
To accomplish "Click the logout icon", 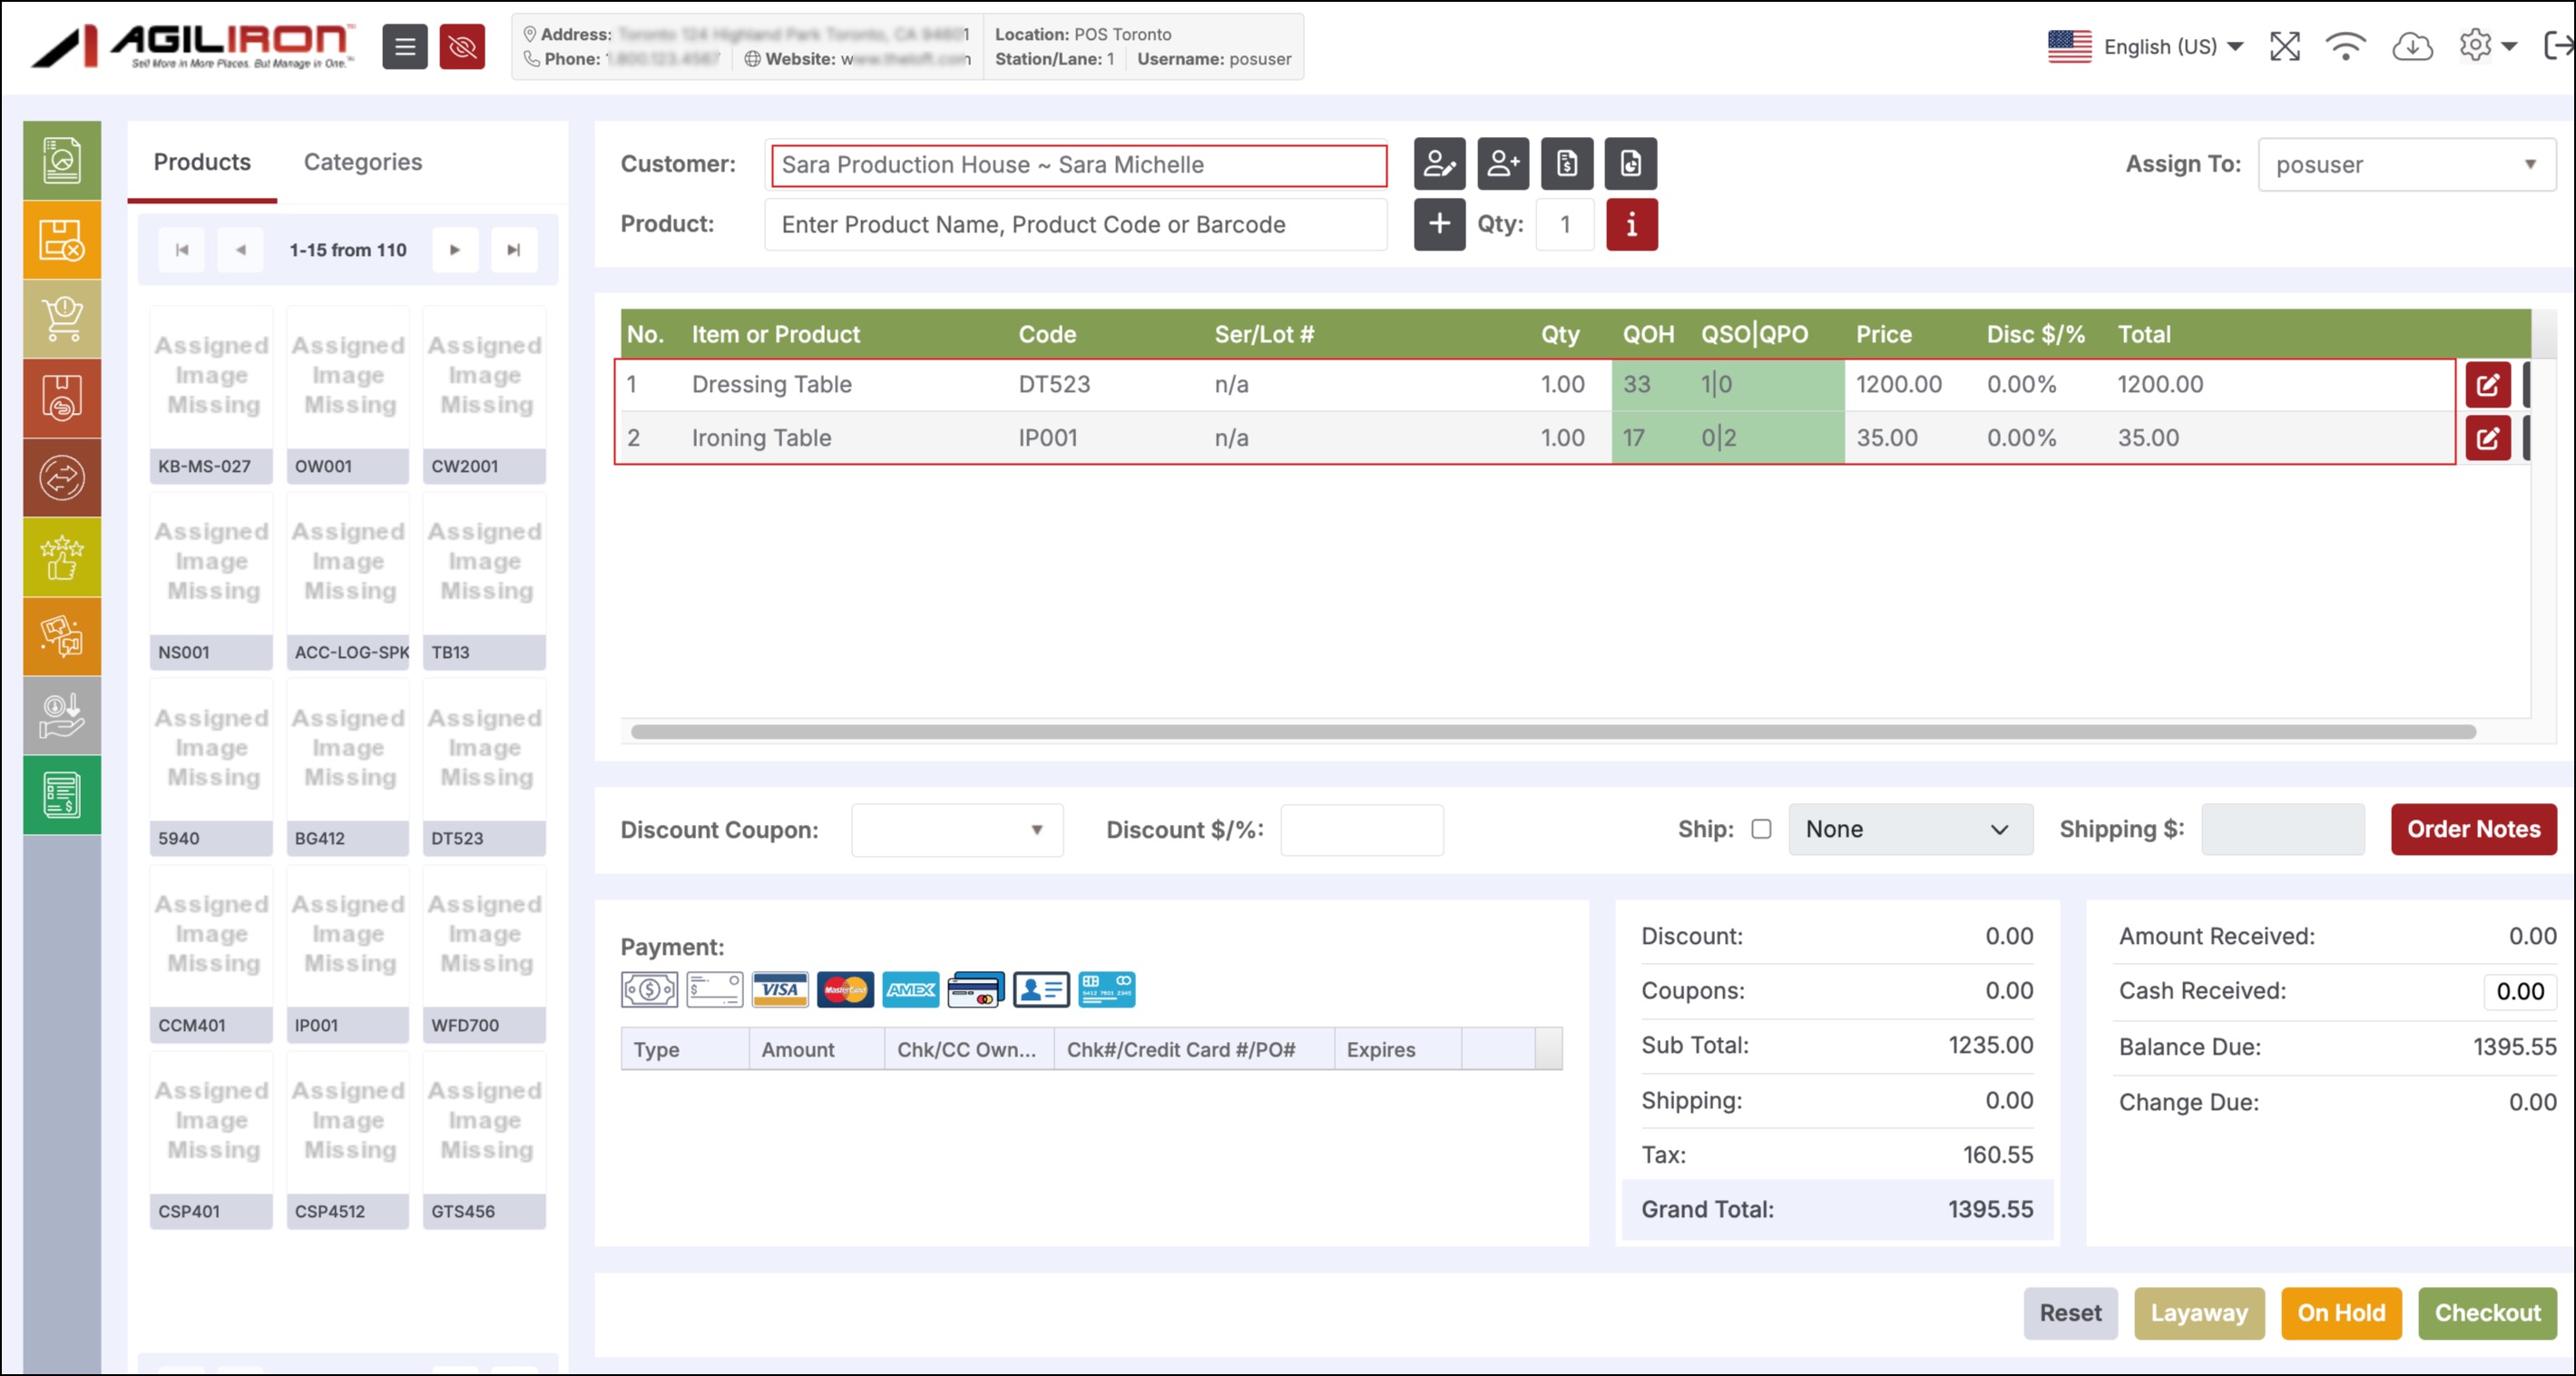I will pyautogui.click(x=2558, y=46).
